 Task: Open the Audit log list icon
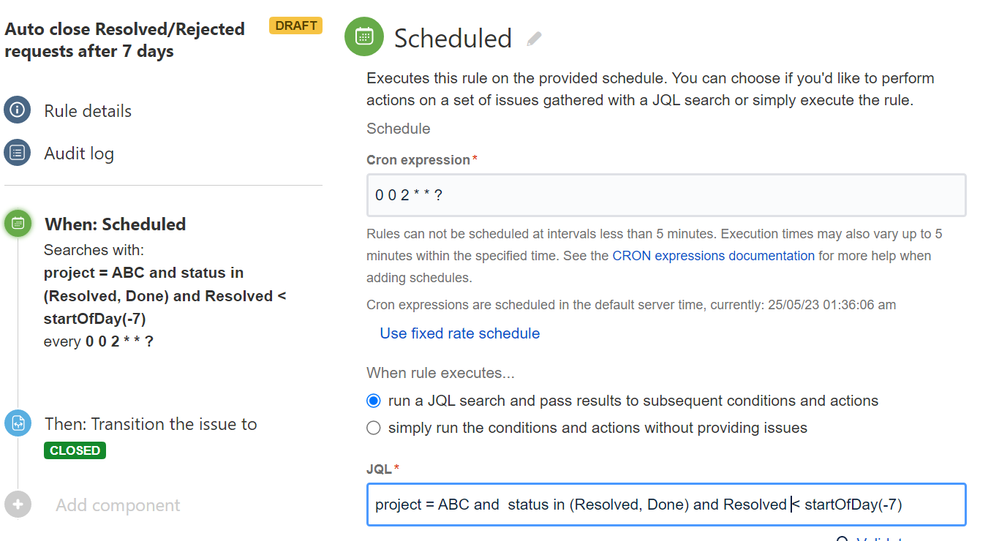point(17,153)
